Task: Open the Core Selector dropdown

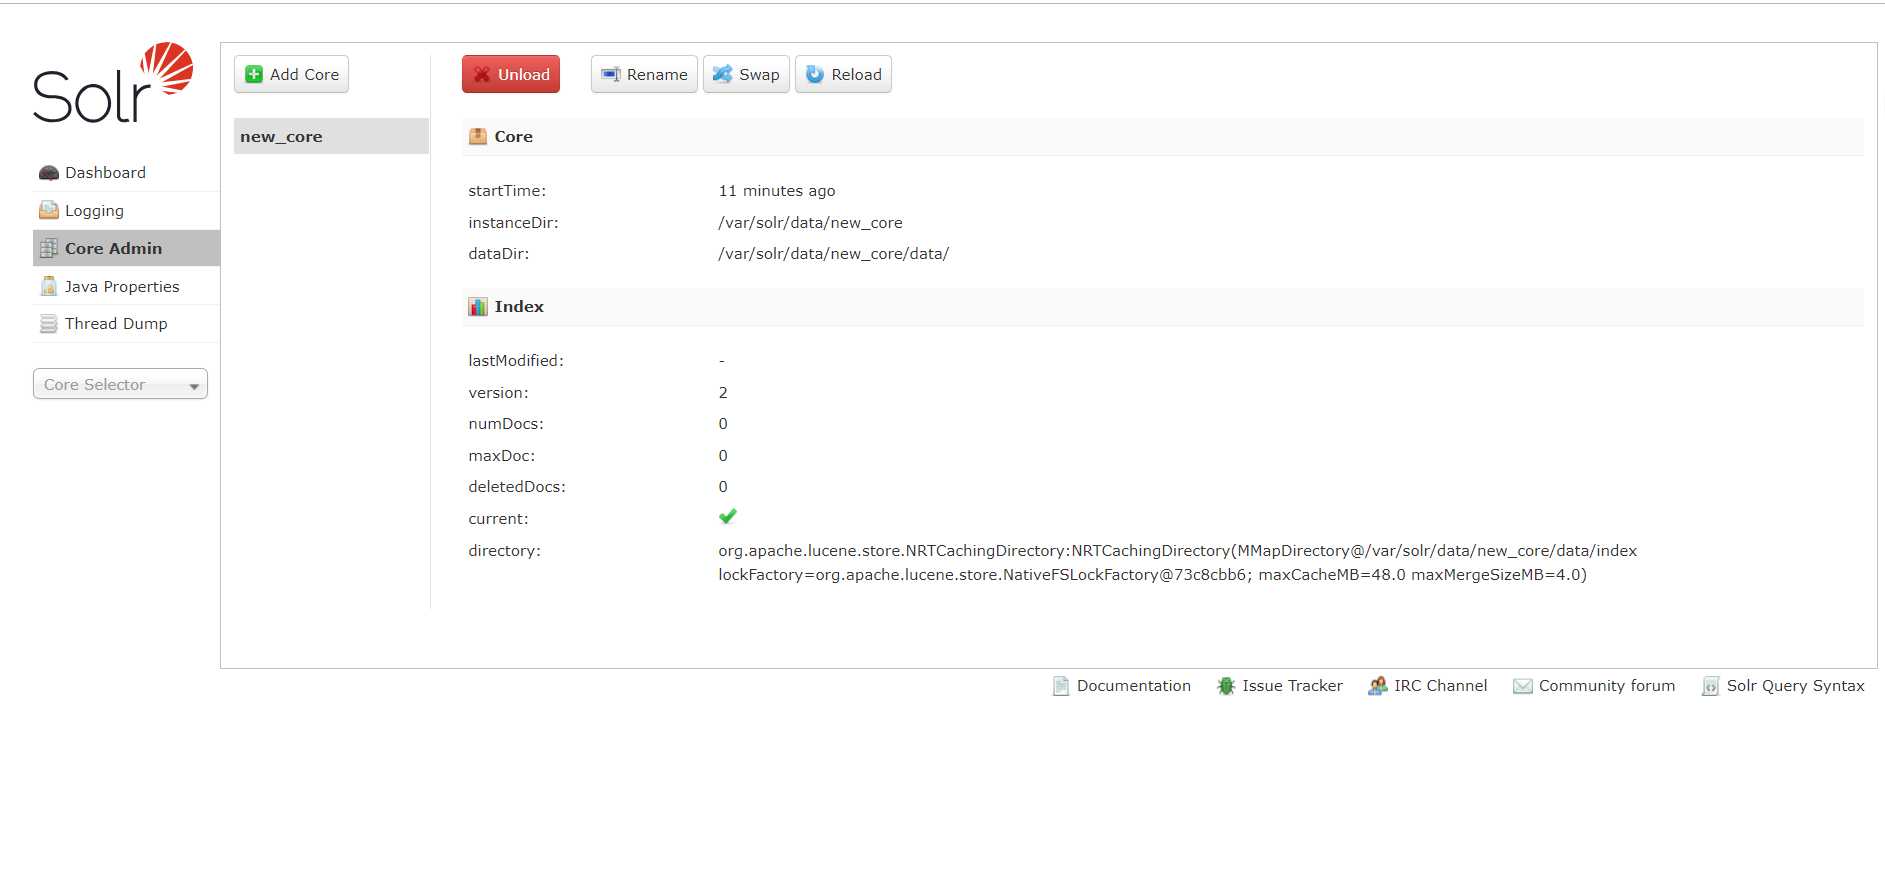Action: (120, 385)
